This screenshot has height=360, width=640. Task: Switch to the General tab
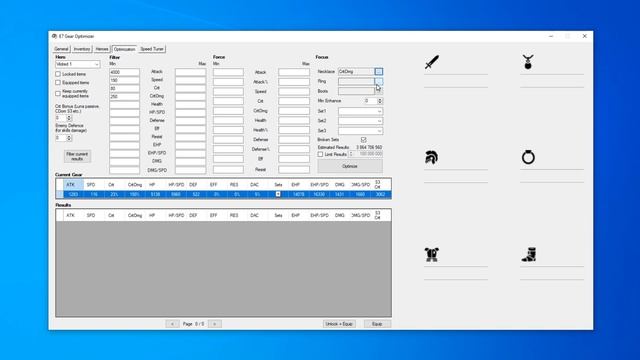pyautogui.click(x=62, y=49)
